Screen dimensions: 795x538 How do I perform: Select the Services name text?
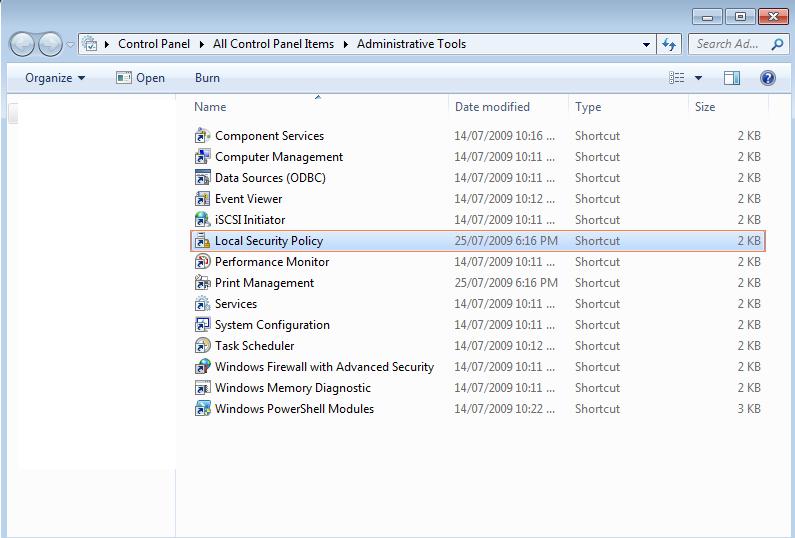click(x=236, y=304)
